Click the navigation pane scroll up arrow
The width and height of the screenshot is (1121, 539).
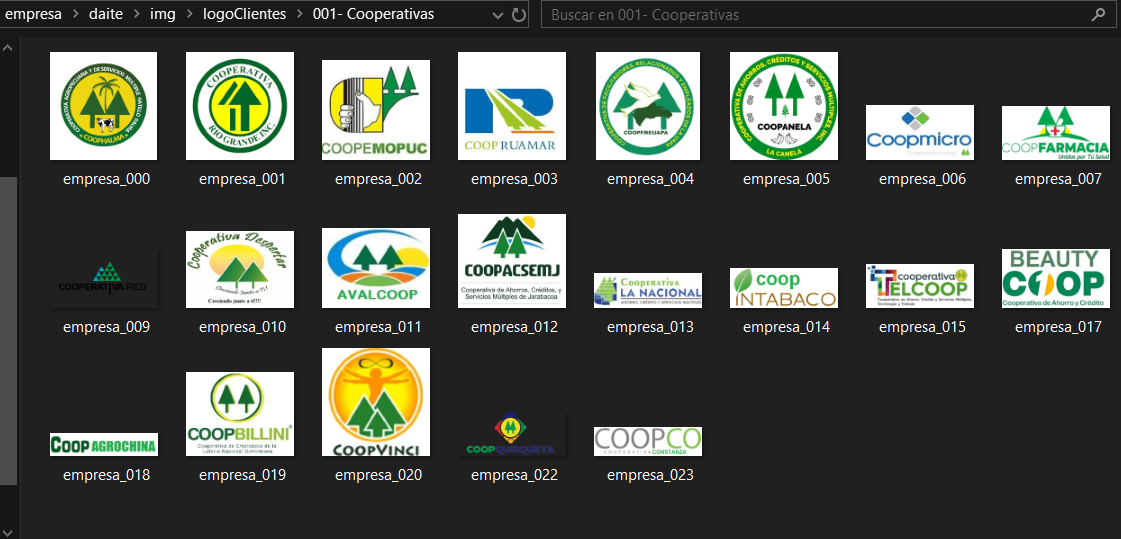coord(8,48)
